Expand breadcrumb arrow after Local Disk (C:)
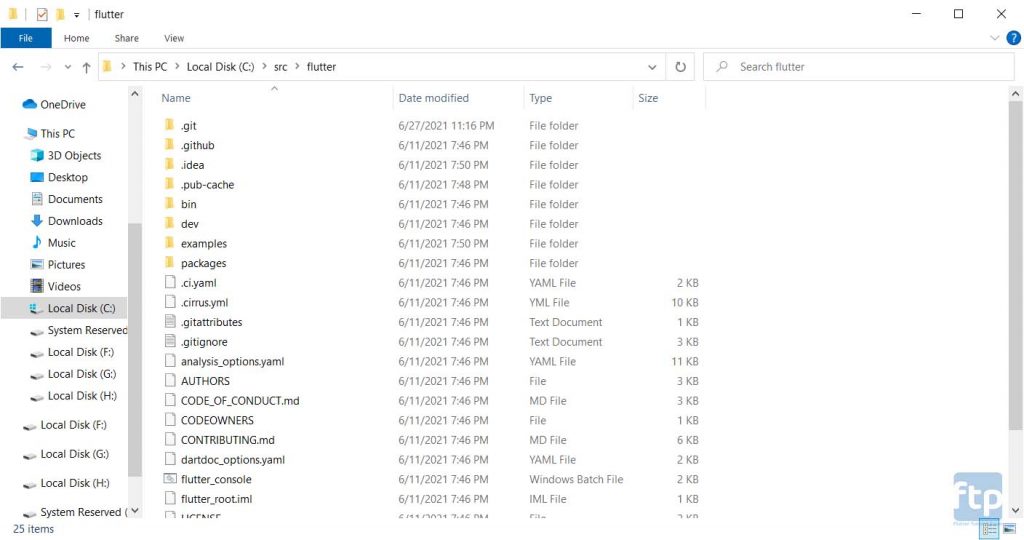Screen dimensions: 1024x540 click(x=264, y=67)
